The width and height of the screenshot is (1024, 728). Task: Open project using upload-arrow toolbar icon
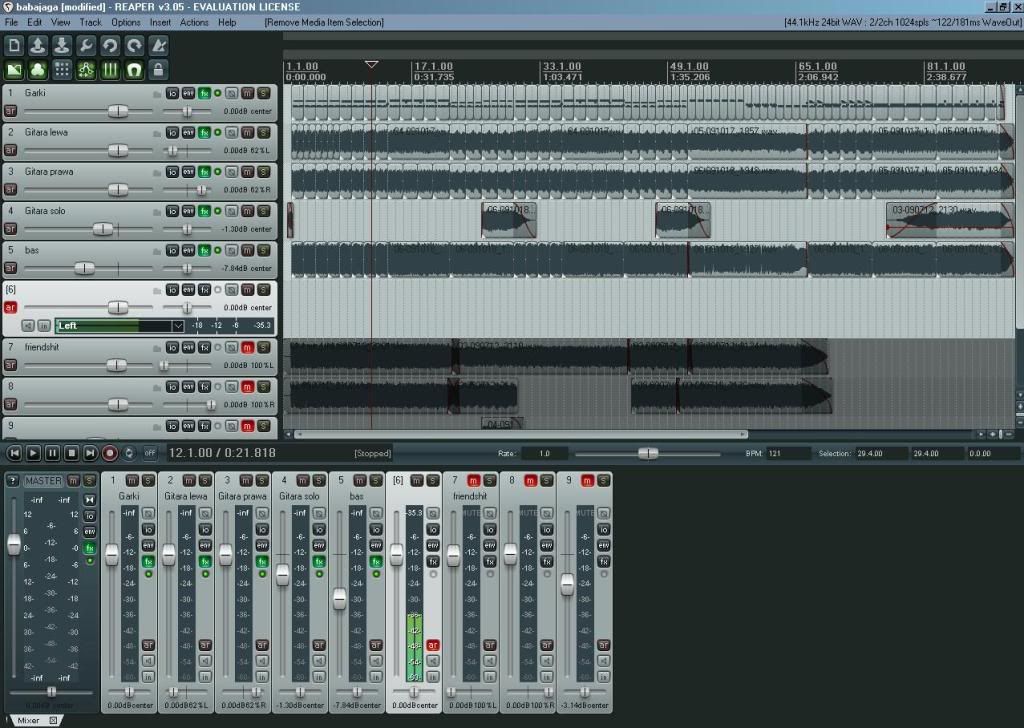[38, 46]
